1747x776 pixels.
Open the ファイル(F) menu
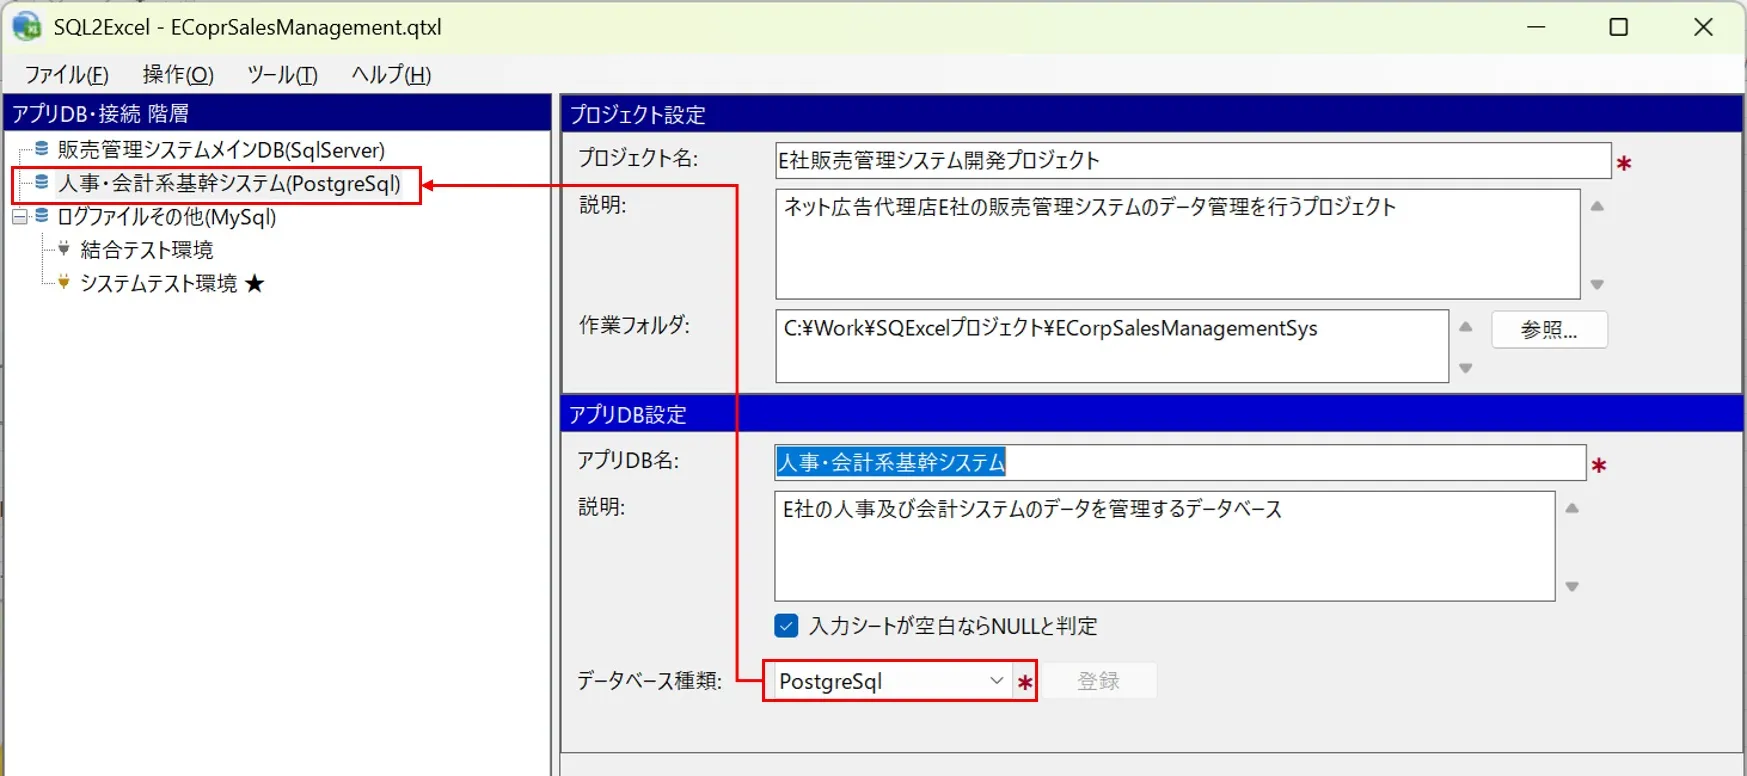(66, 75)
